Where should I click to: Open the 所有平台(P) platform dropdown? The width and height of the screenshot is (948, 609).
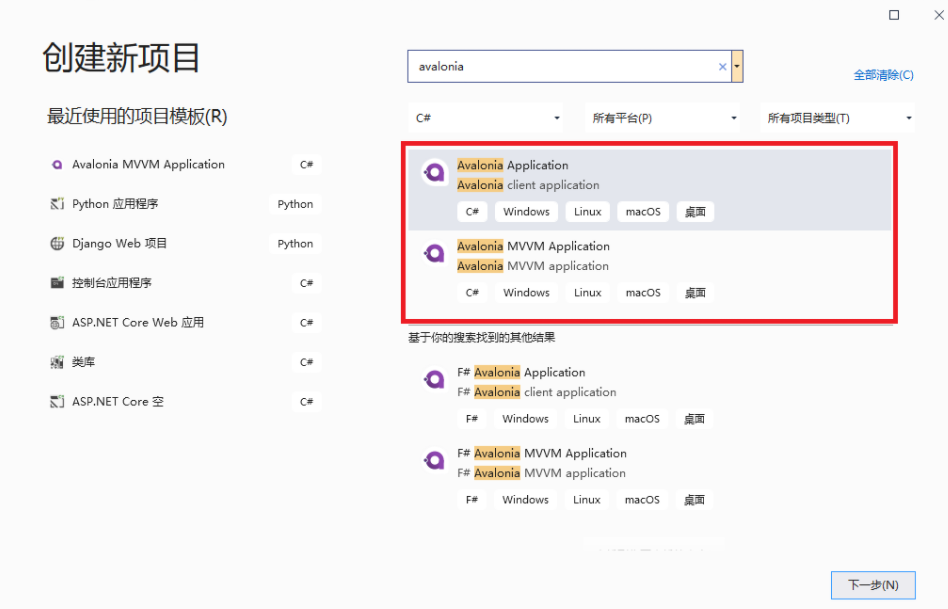[x=662, y=118]
